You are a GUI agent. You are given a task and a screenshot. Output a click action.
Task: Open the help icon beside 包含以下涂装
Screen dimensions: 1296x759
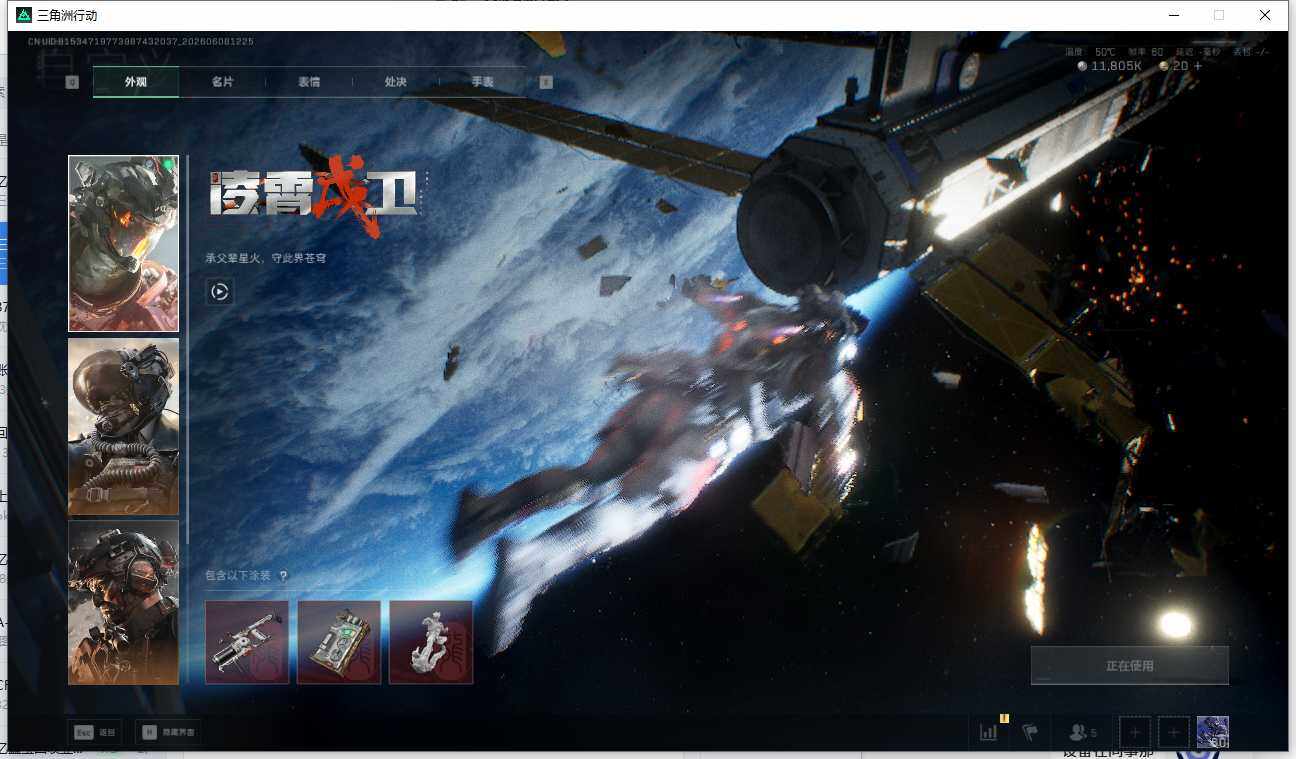(x=283, y=576)
